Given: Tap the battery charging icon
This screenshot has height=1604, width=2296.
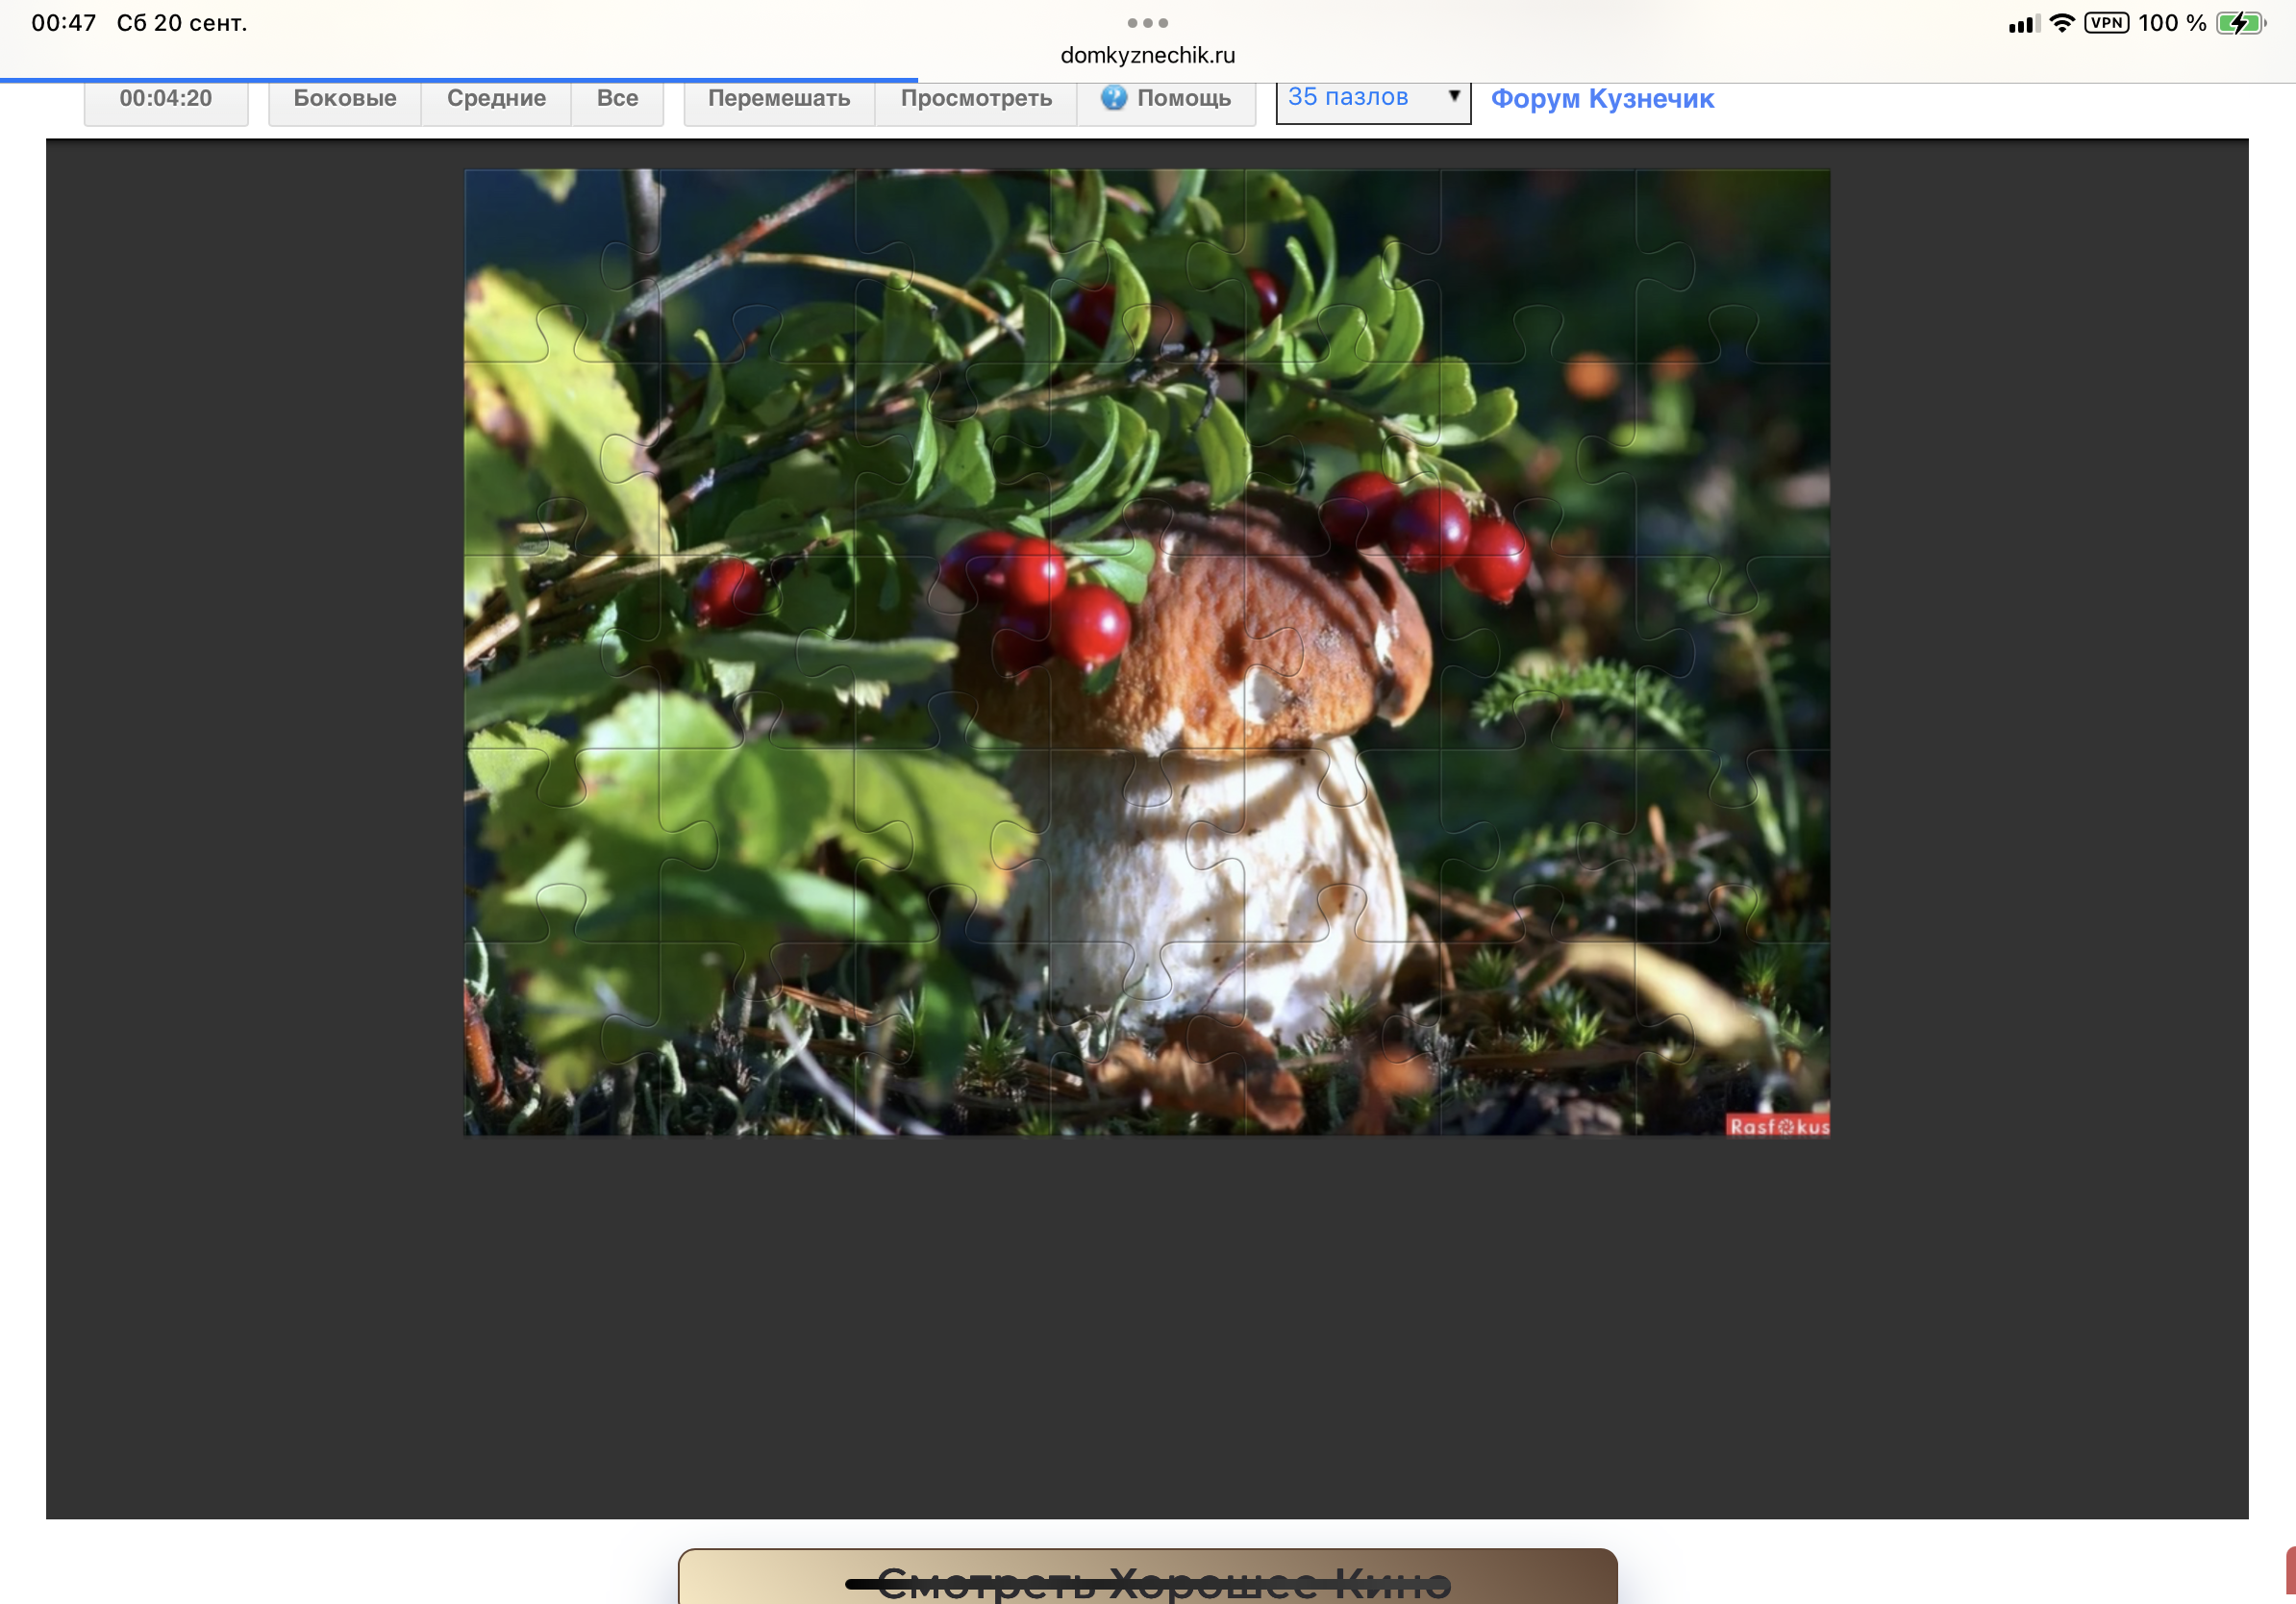Looking at the screenshot, I should (x=2240, y=23).
